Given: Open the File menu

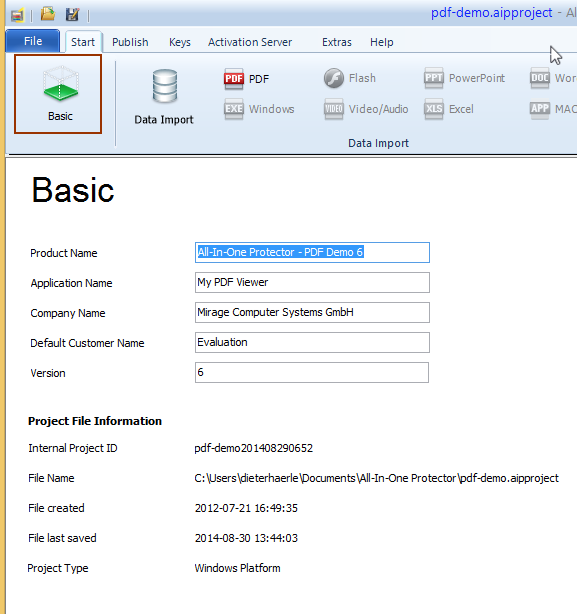Looking at the screenshot, I should click(33, 41).
